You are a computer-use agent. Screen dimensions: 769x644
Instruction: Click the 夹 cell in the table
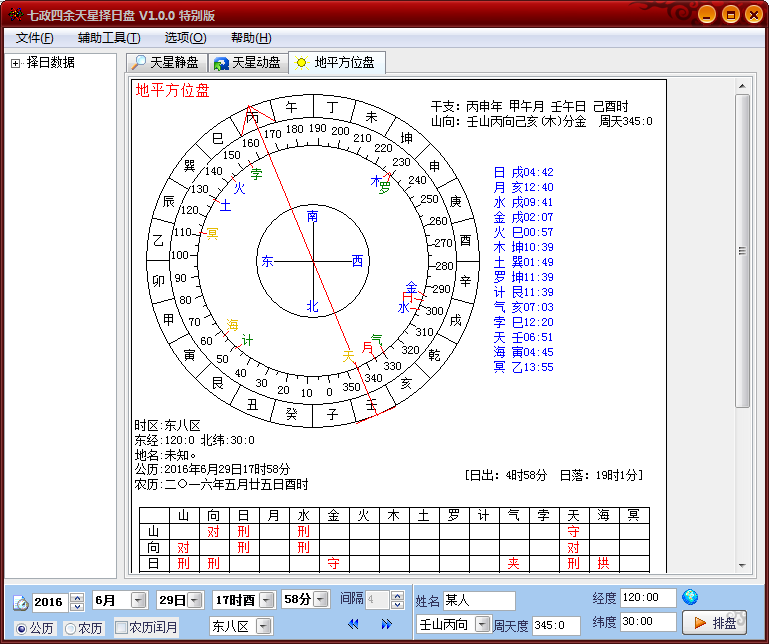pyautogui.click(x=513, y=563)
